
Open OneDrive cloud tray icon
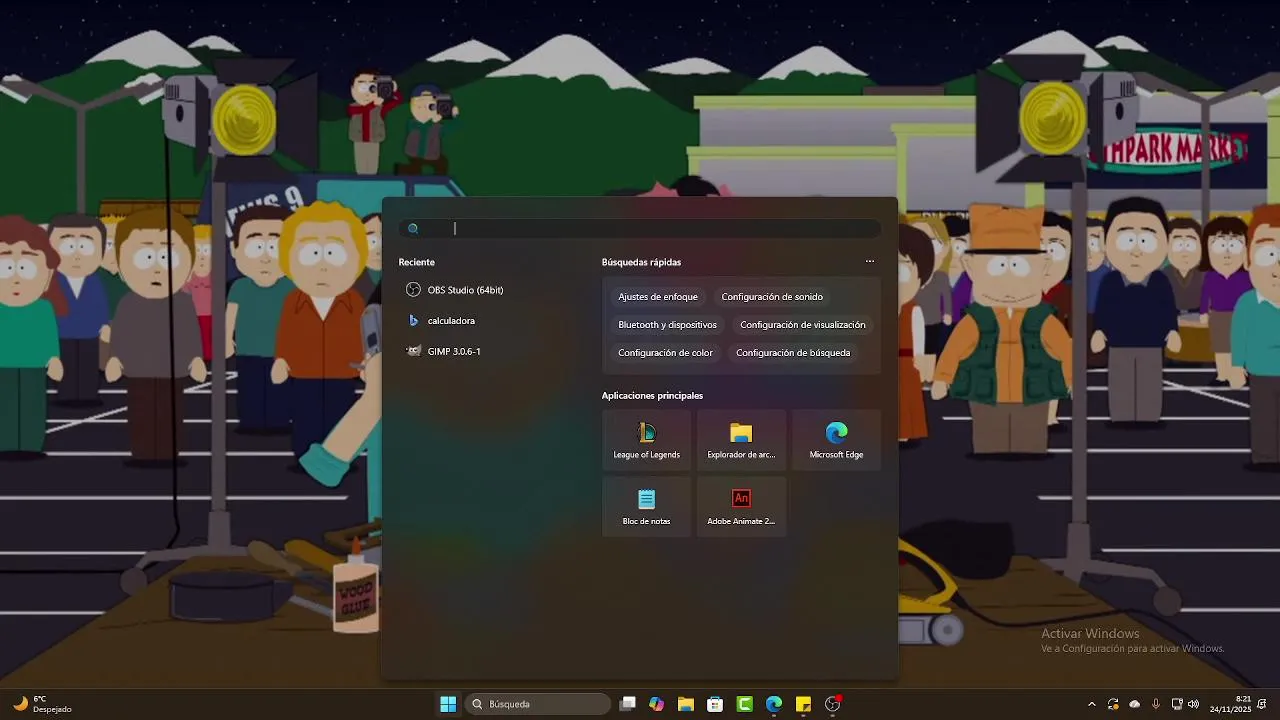(1134, 704)
